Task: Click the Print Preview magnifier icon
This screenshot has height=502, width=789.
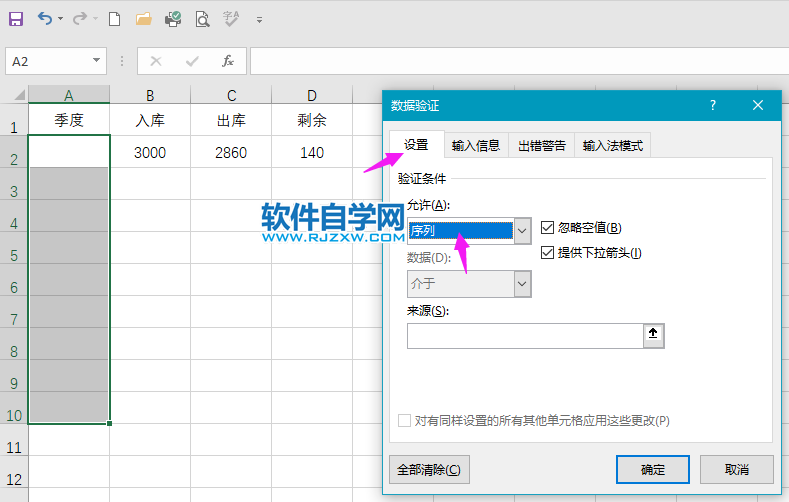Action: pos(202,19)
